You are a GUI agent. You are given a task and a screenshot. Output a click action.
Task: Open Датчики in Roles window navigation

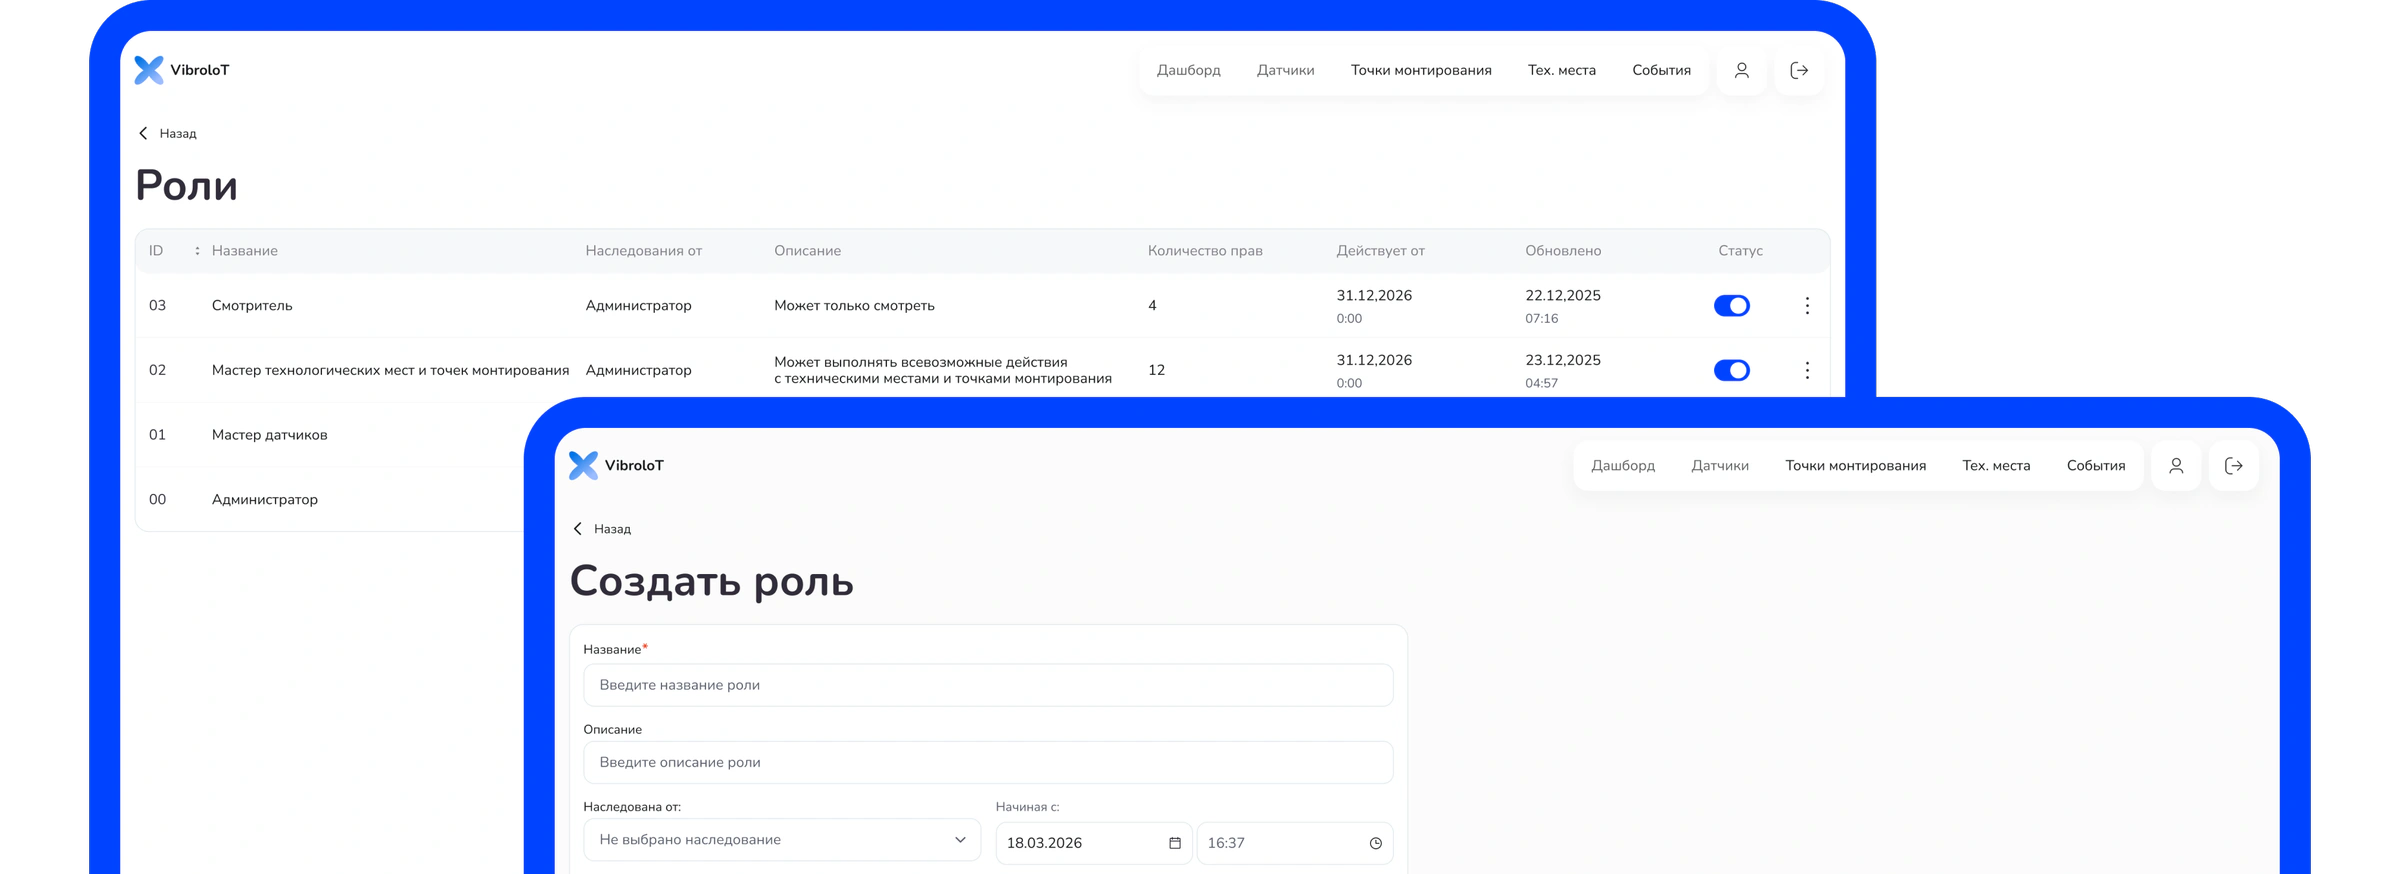pos(1285,70)
